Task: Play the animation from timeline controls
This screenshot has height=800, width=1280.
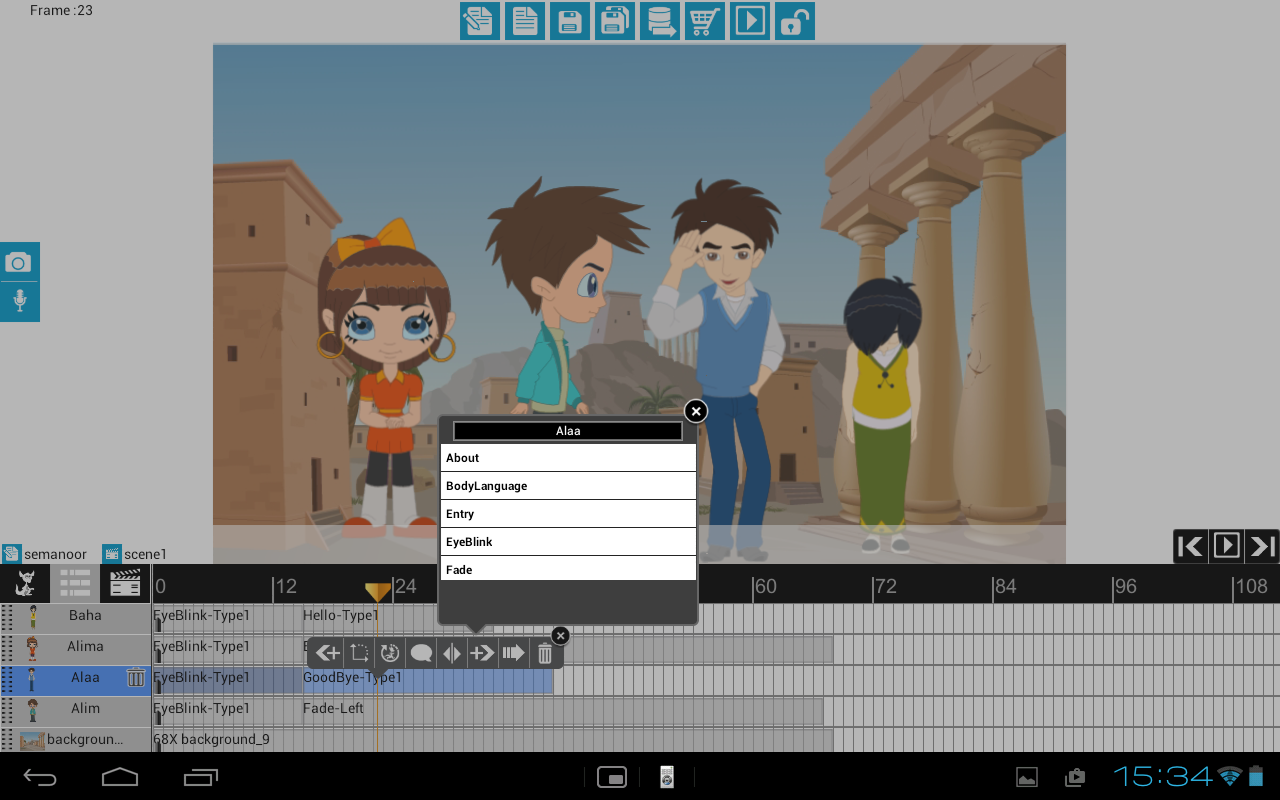Action: pyautogui.click(x=1226, y=546)
